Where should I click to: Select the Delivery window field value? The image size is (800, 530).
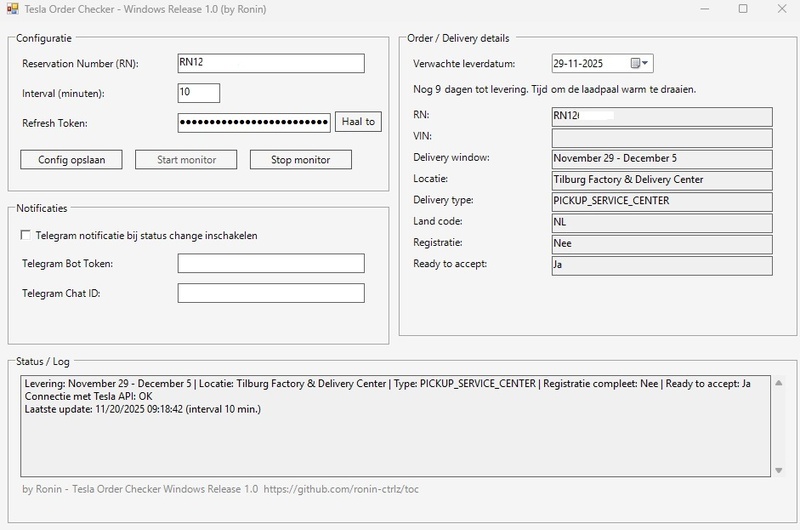point(662,159)
